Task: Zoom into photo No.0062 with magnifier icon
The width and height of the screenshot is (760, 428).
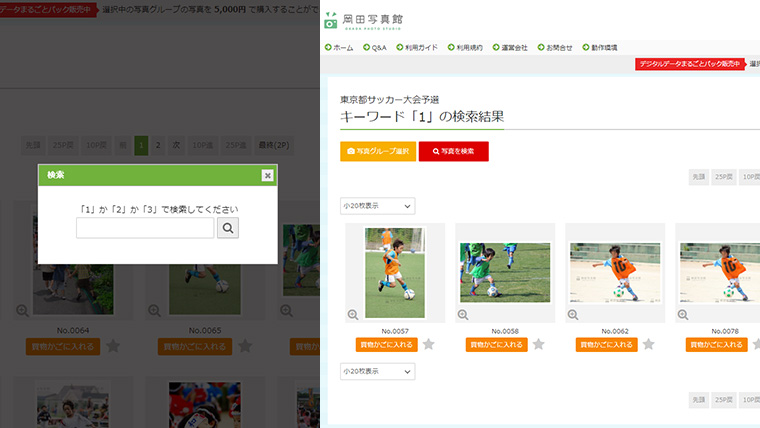Action: [573, 315]
